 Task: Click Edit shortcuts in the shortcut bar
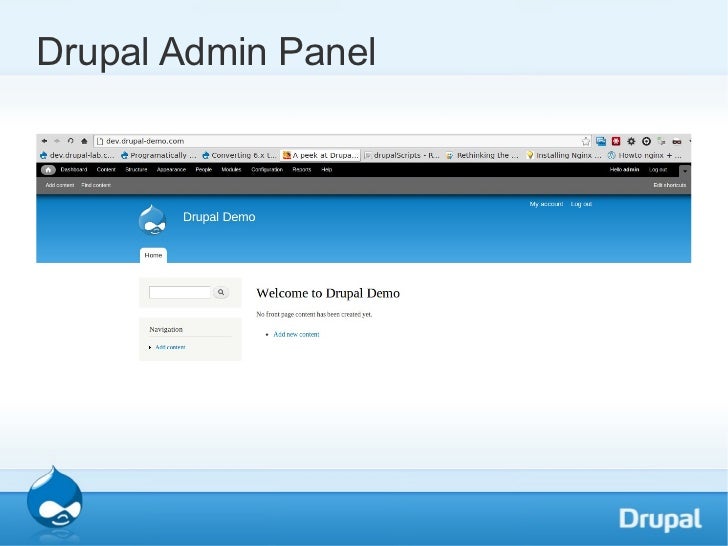coord(670,185)
